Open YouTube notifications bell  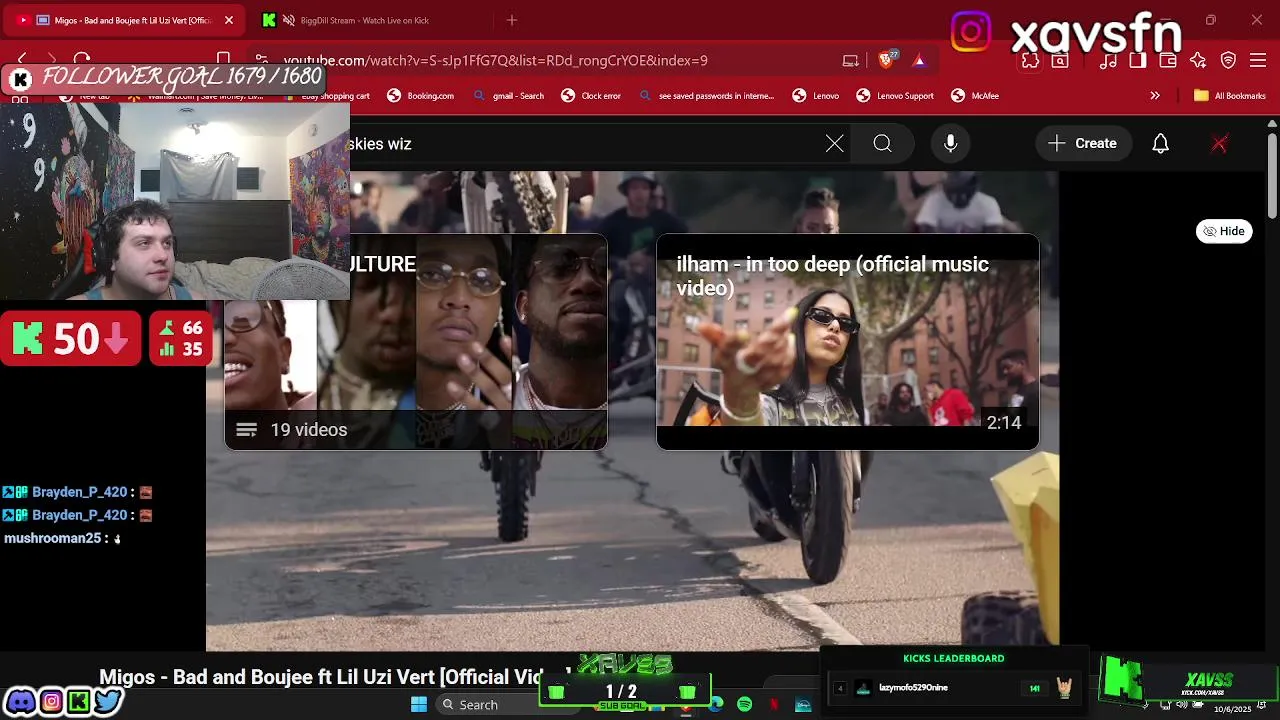(1161, 144)
